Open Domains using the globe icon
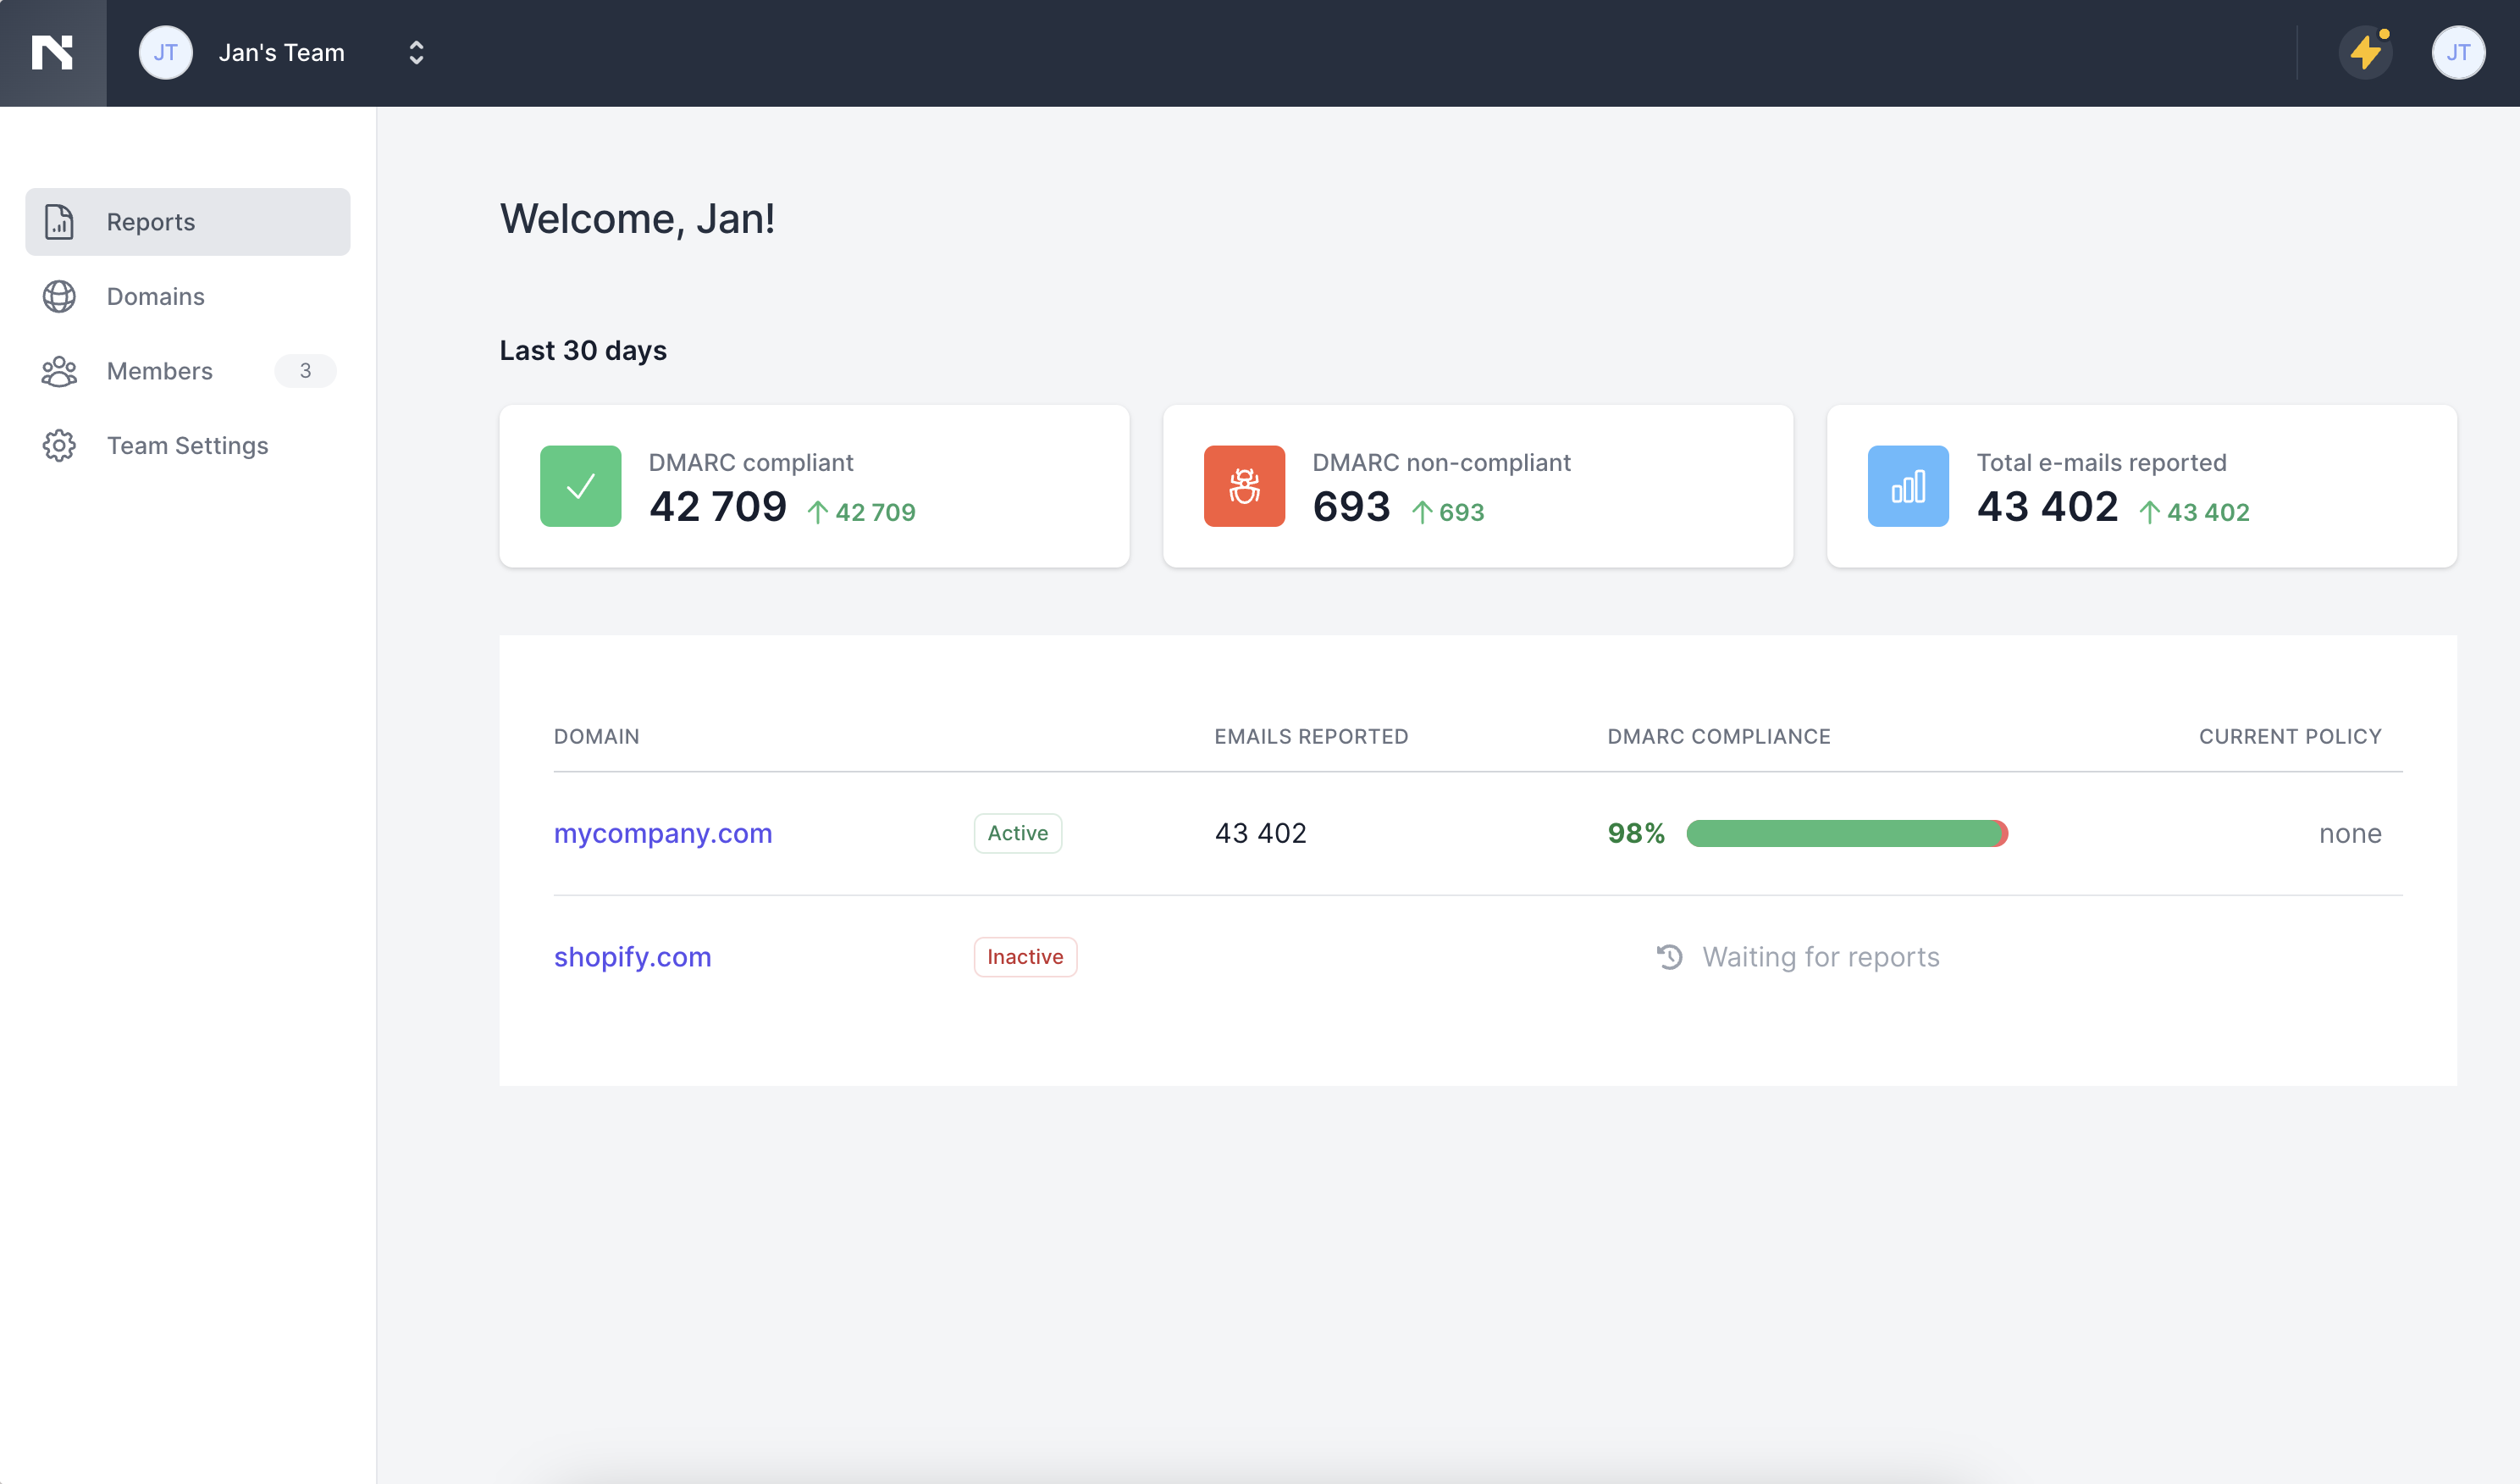 pyautogui.click(x=59, y=296)
